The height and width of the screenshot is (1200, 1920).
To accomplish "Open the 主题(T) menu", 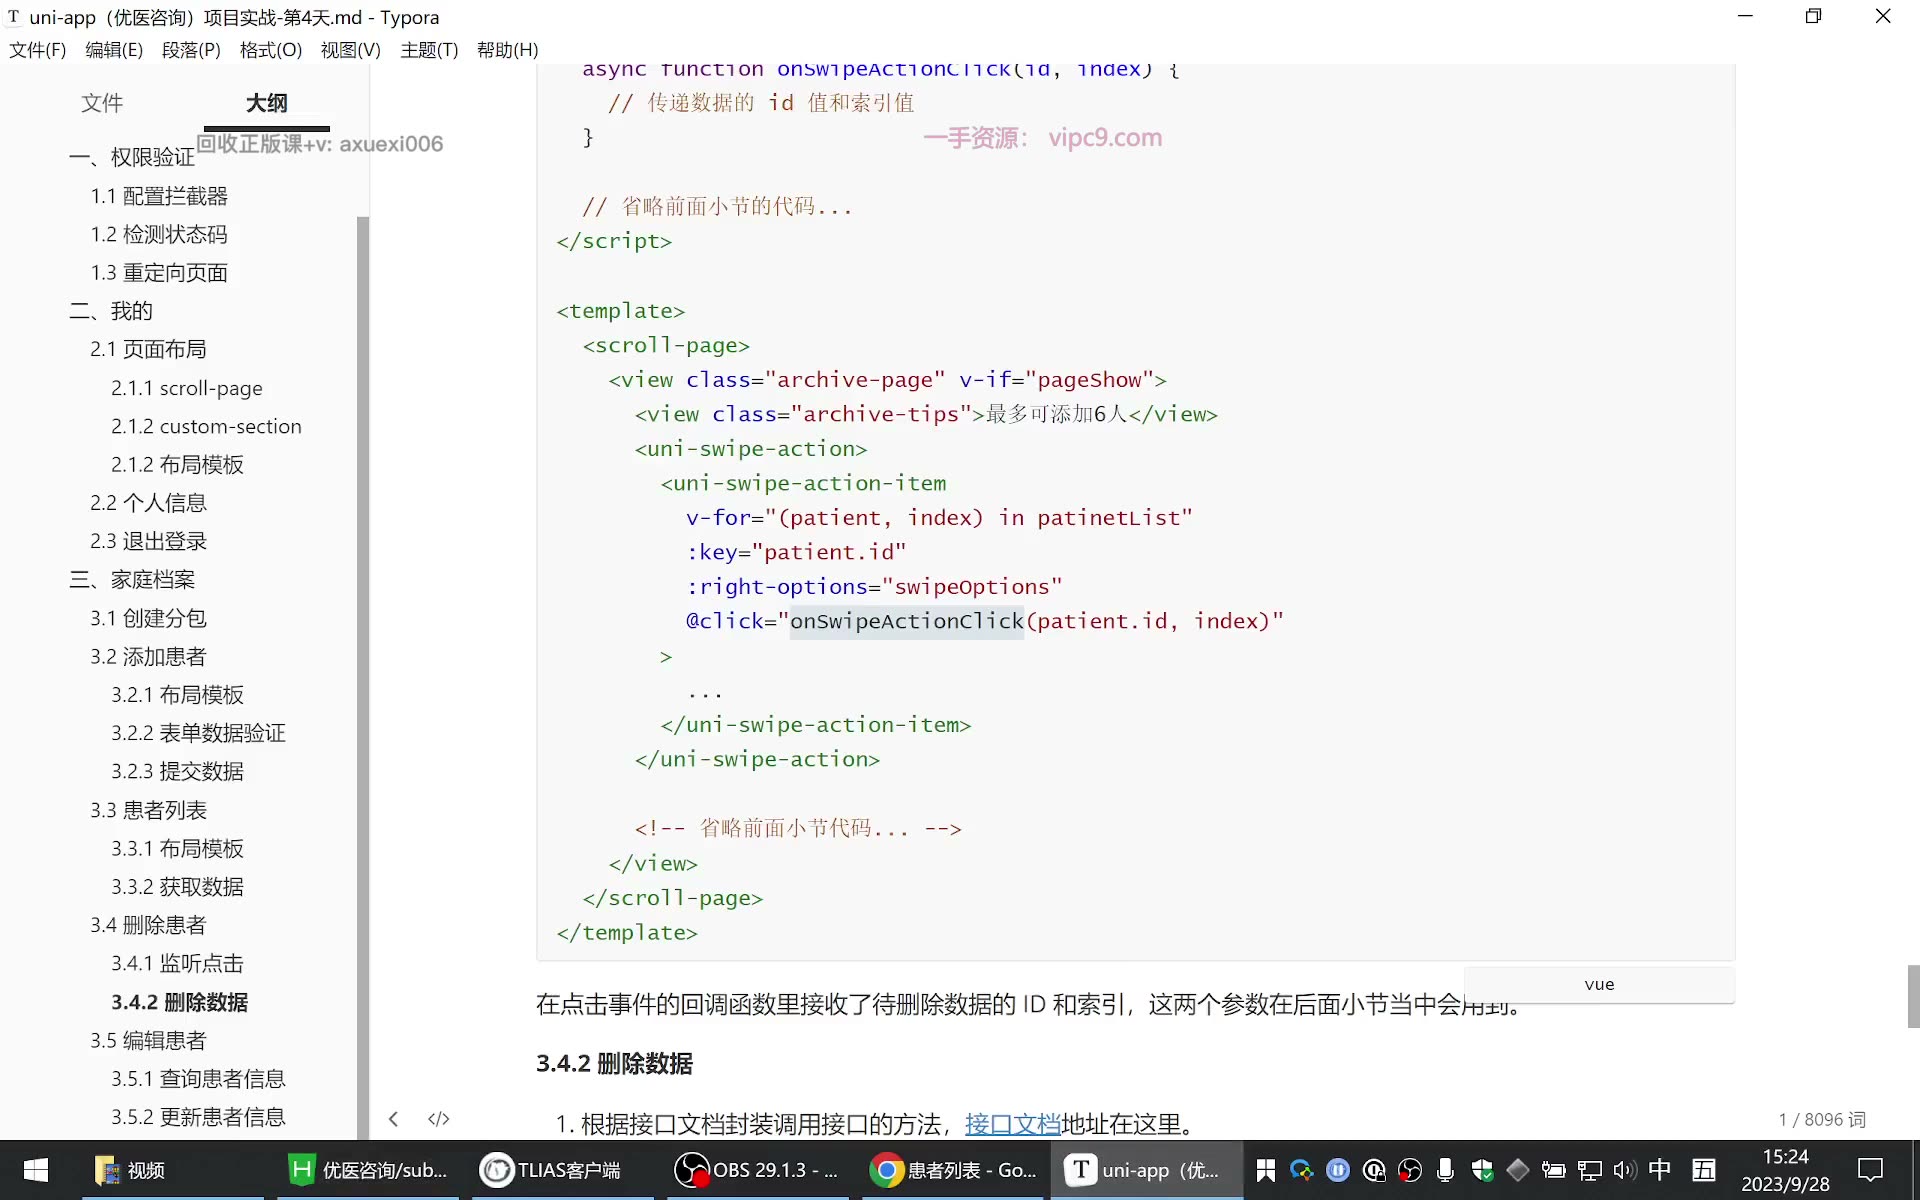I will click(429, 50).
